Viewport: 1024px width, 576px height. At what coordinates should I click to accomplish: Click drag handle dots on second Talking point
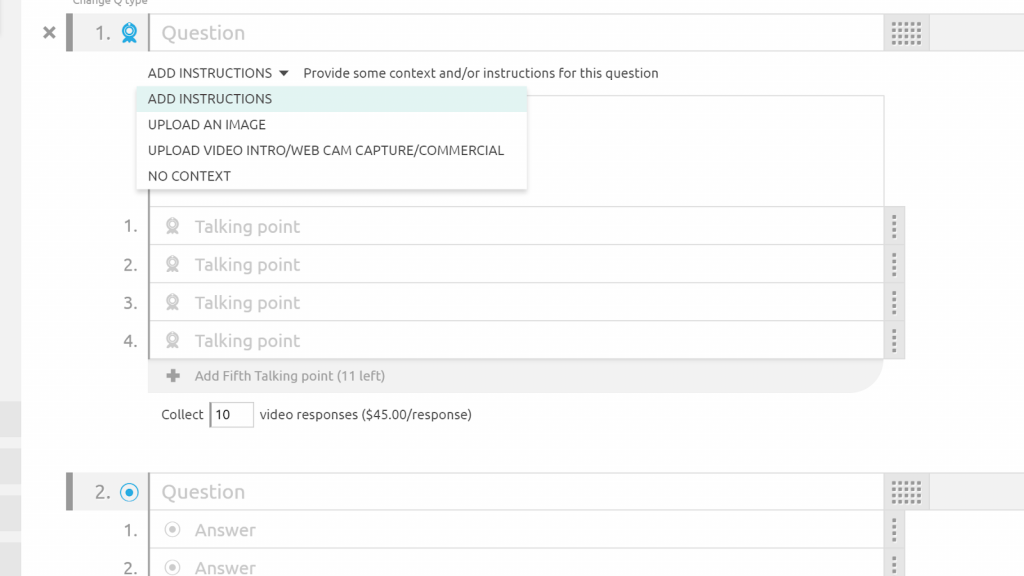894,265
